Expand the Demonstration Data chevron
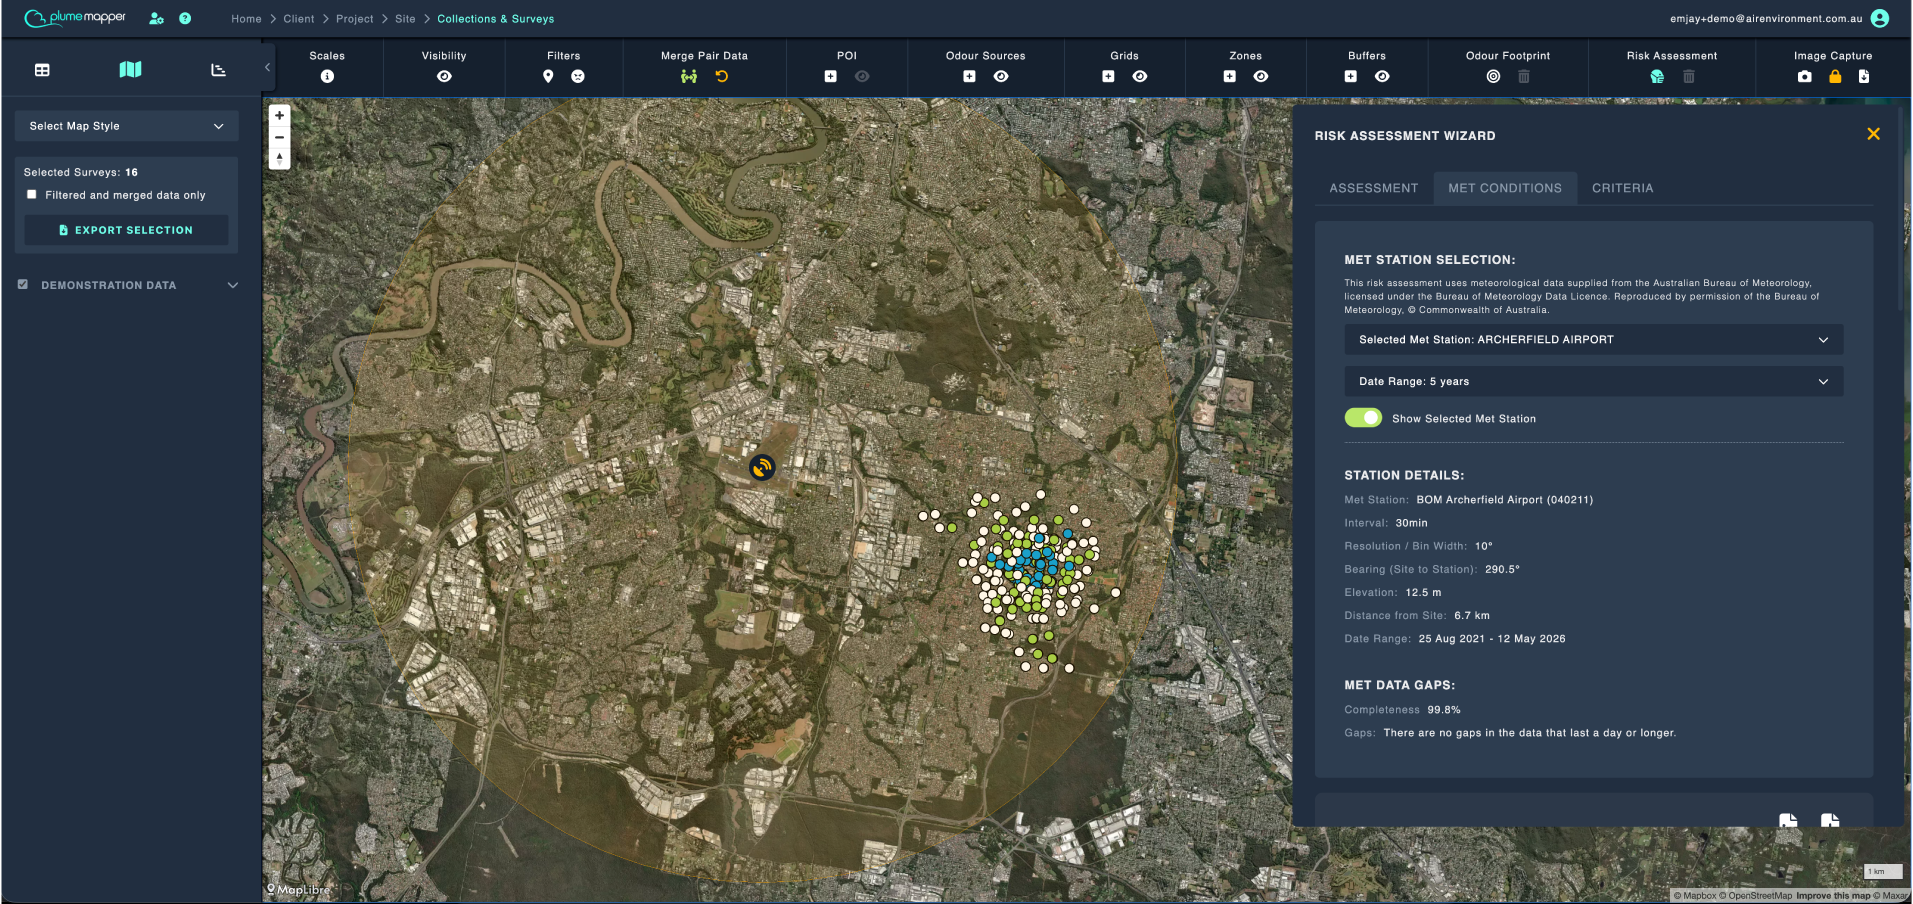 point(233,285)
